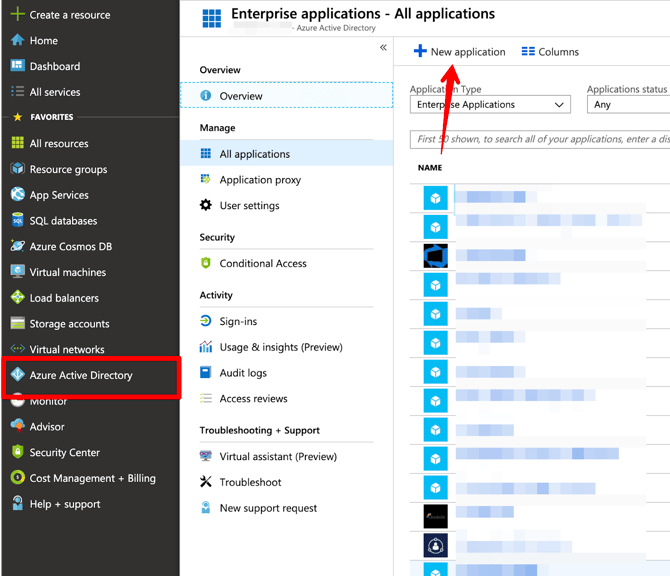This screenshot has height=576, width=670.
Task: Open the Applications status dropdown
Action: (x=628, y=105)
